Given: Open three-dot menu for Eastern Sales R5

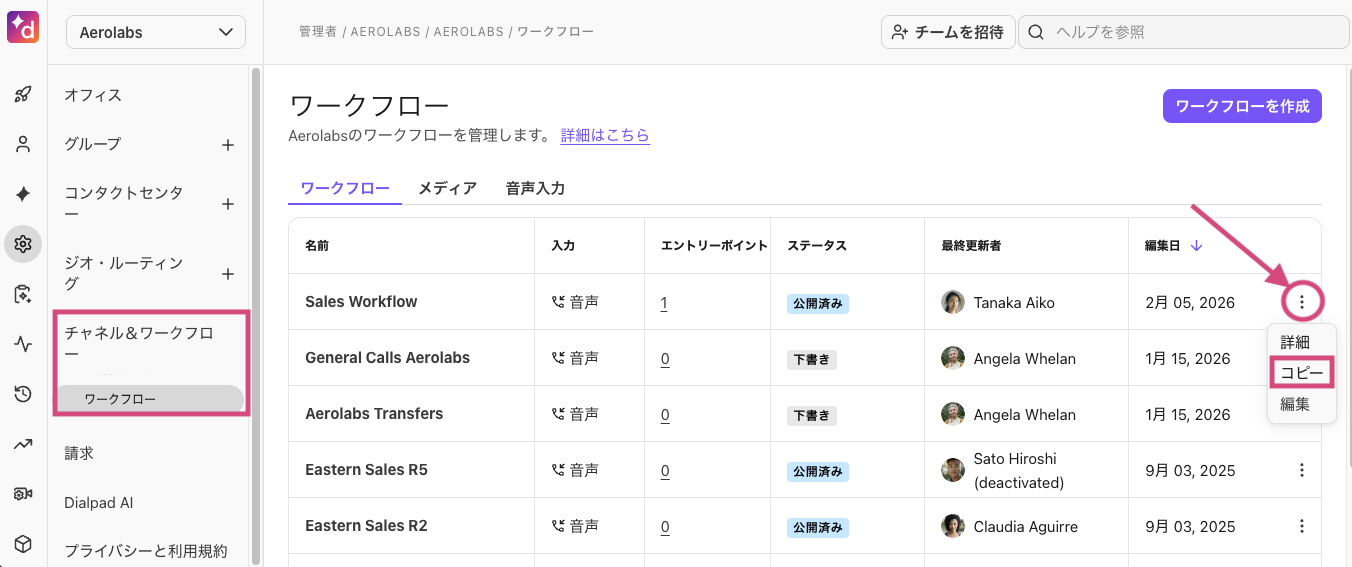Looking at the screenshot, I should tap(1301, 470).
